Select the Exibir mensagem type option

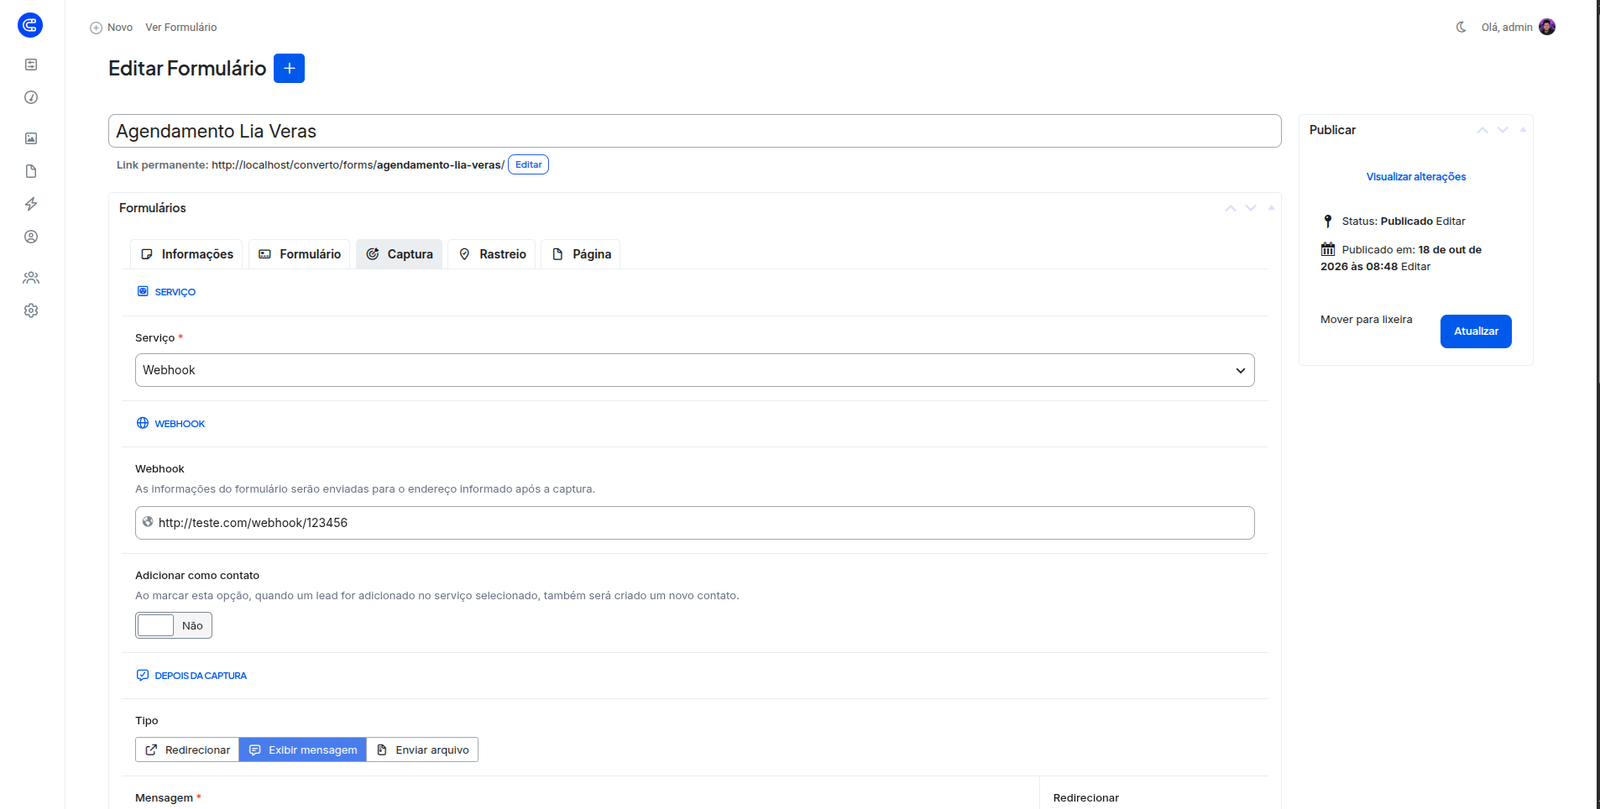pyautogui.click(x=303, y=750)
